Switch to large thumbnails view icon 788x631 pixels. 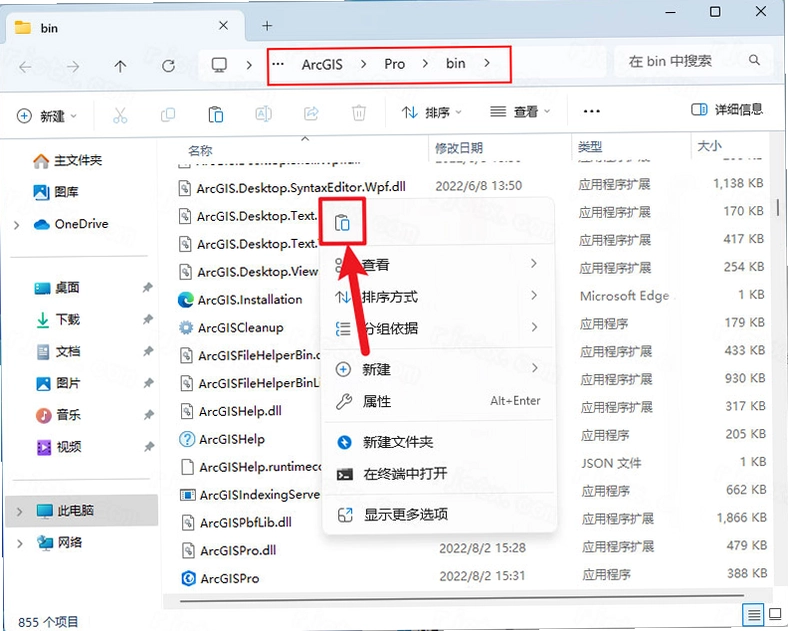[775, 614]
